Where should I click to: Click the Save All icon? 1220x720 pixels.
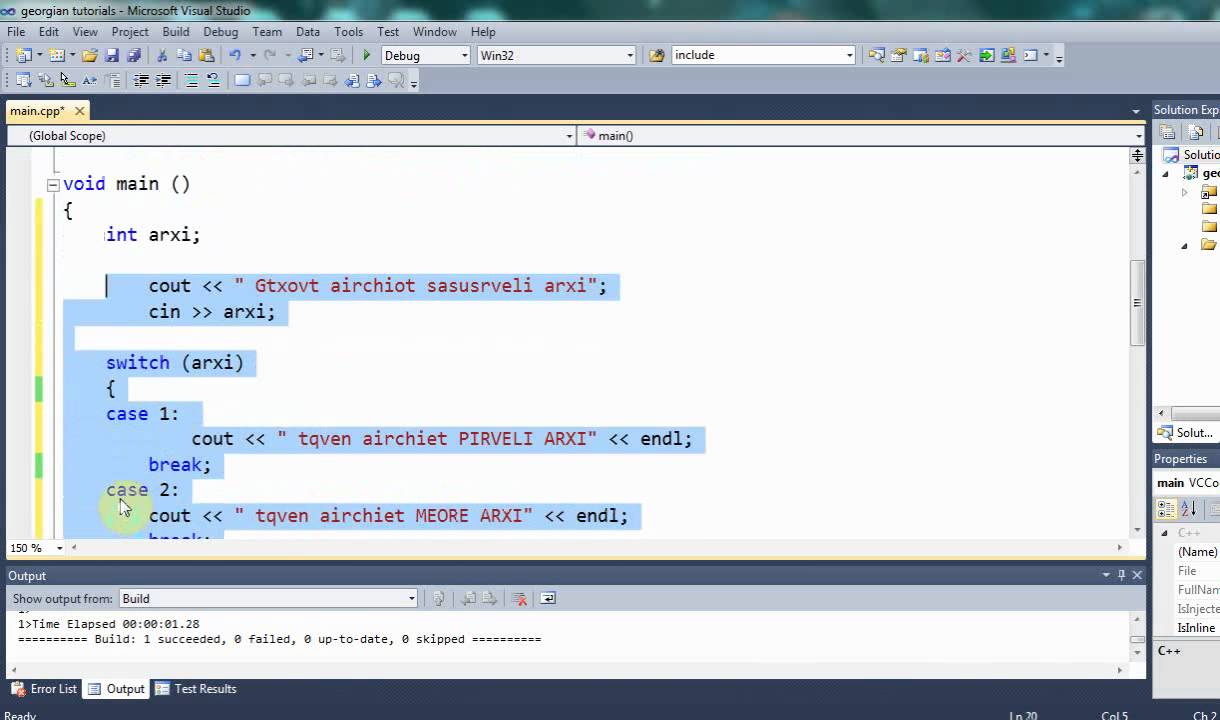(134, 55)
